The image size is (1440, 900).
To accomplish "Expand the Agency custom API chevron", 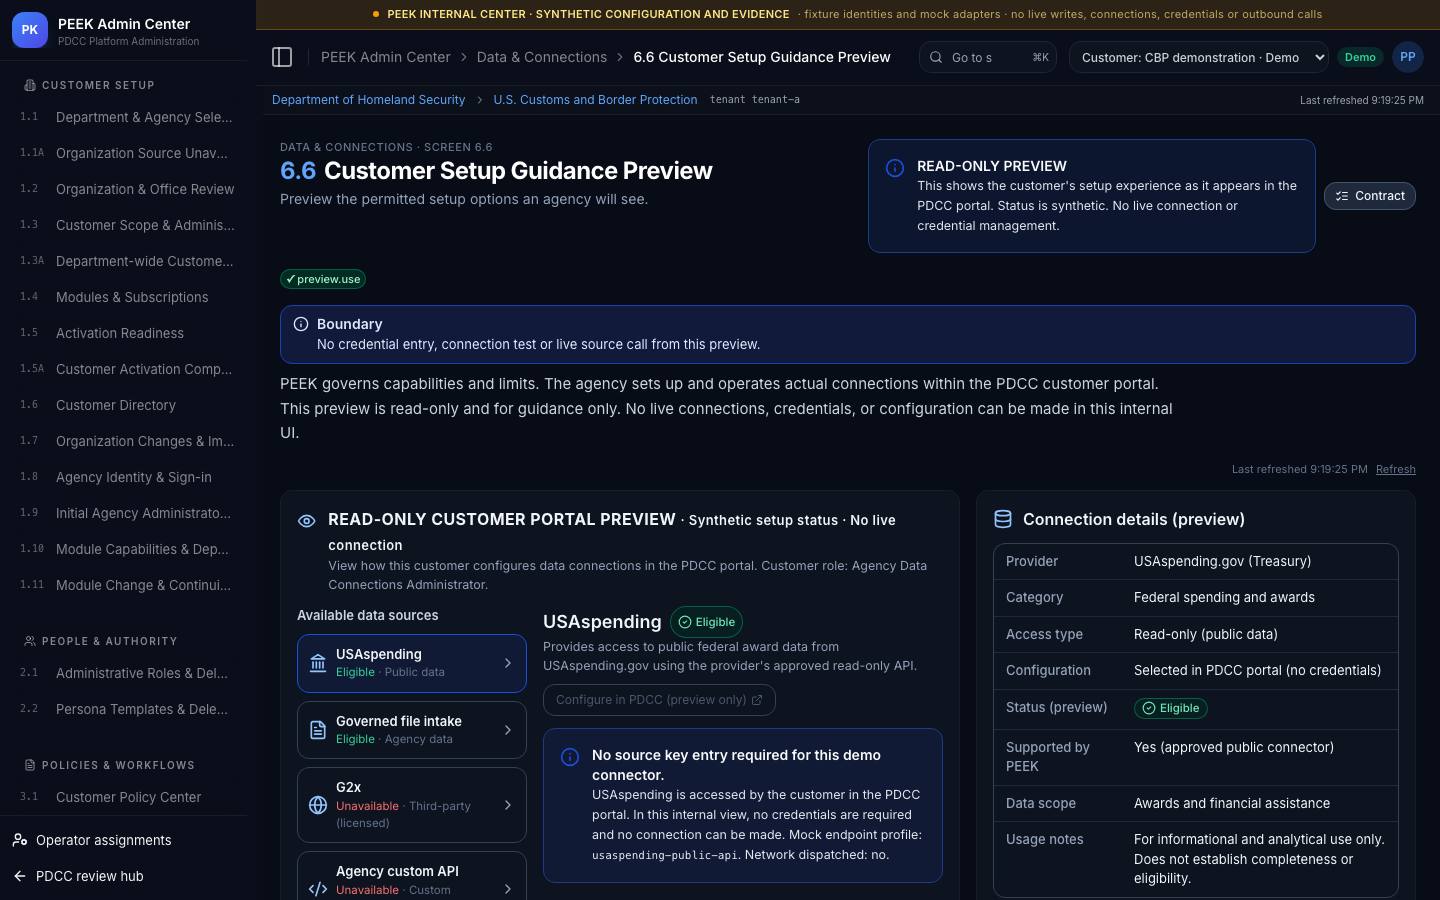I will coord(508,889).
